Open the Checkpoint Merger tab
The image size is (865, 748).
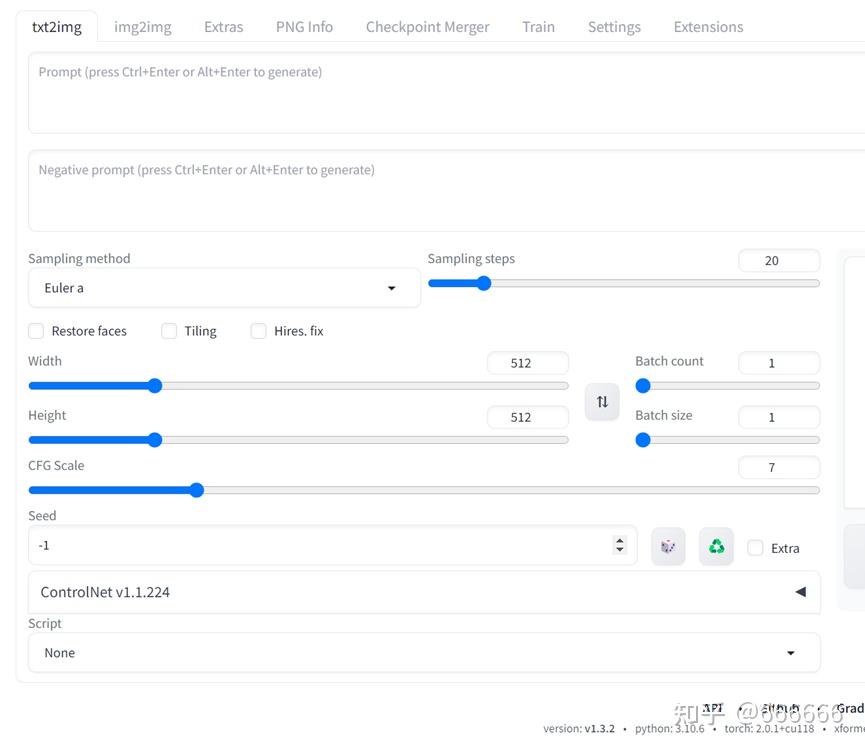pos(427,27)
